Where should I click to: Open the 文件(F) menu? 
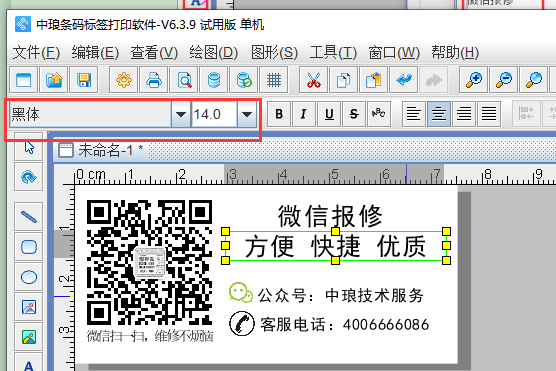pyautogui.click(x=36, y=53)
